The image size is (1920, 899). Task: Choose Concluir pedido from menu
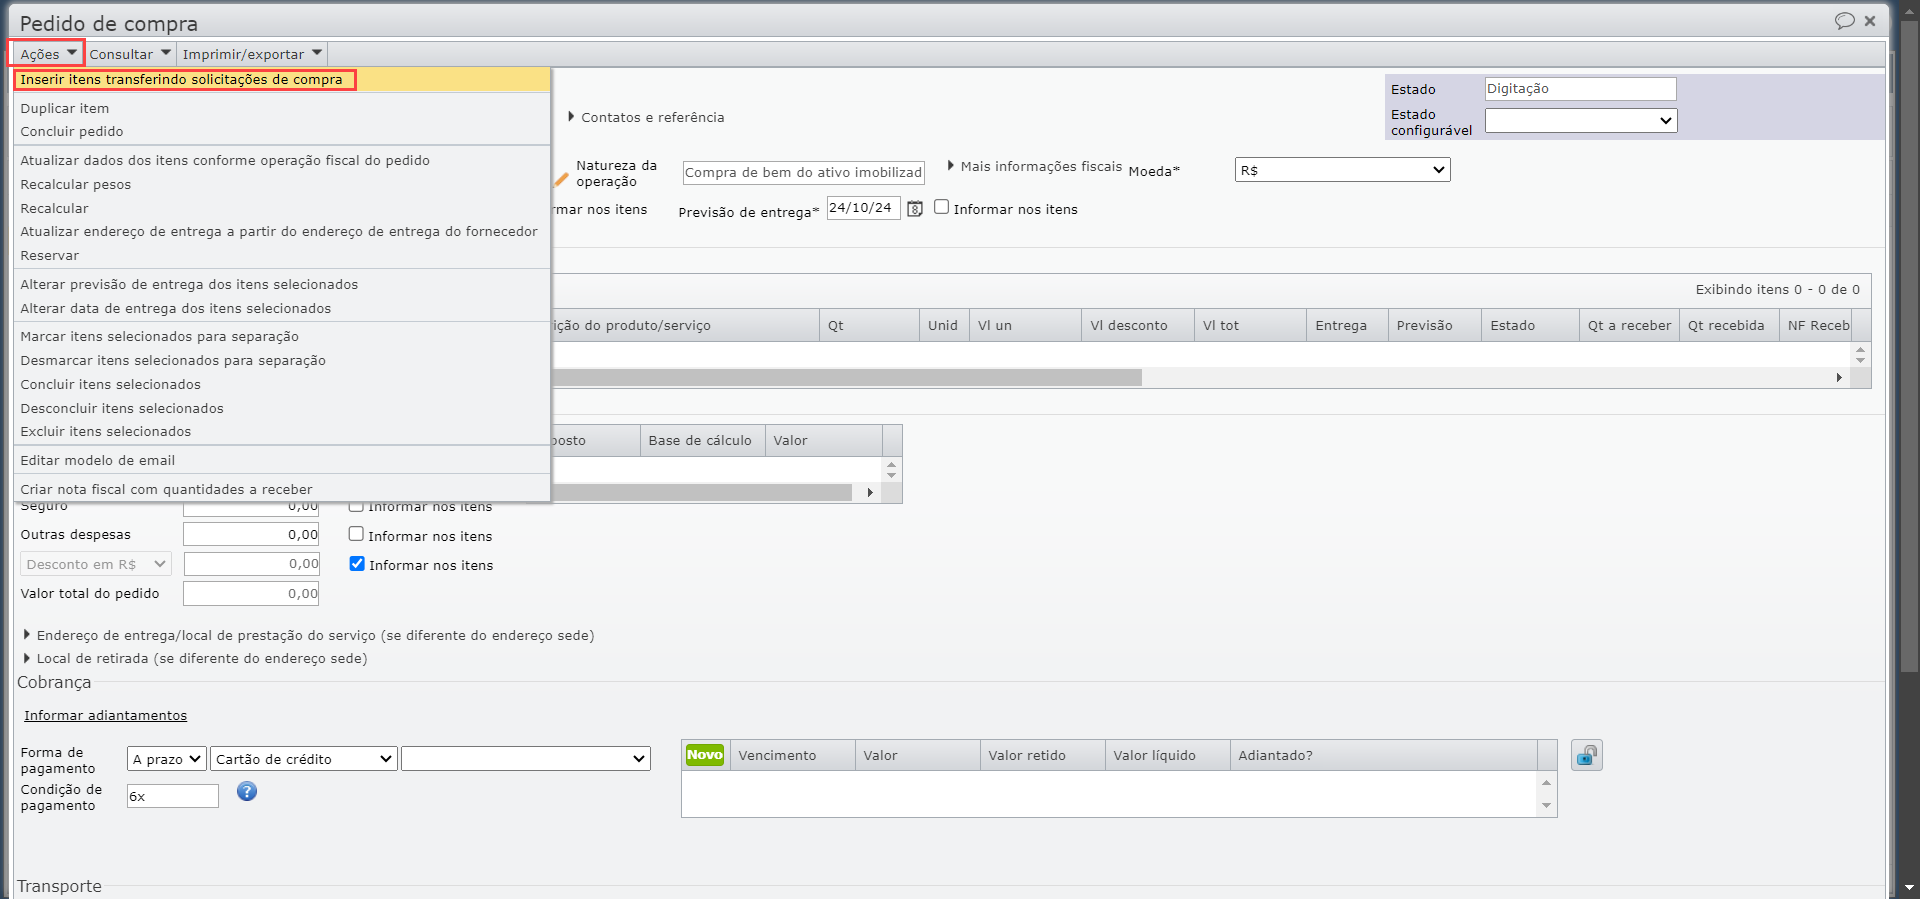(282, 132)
